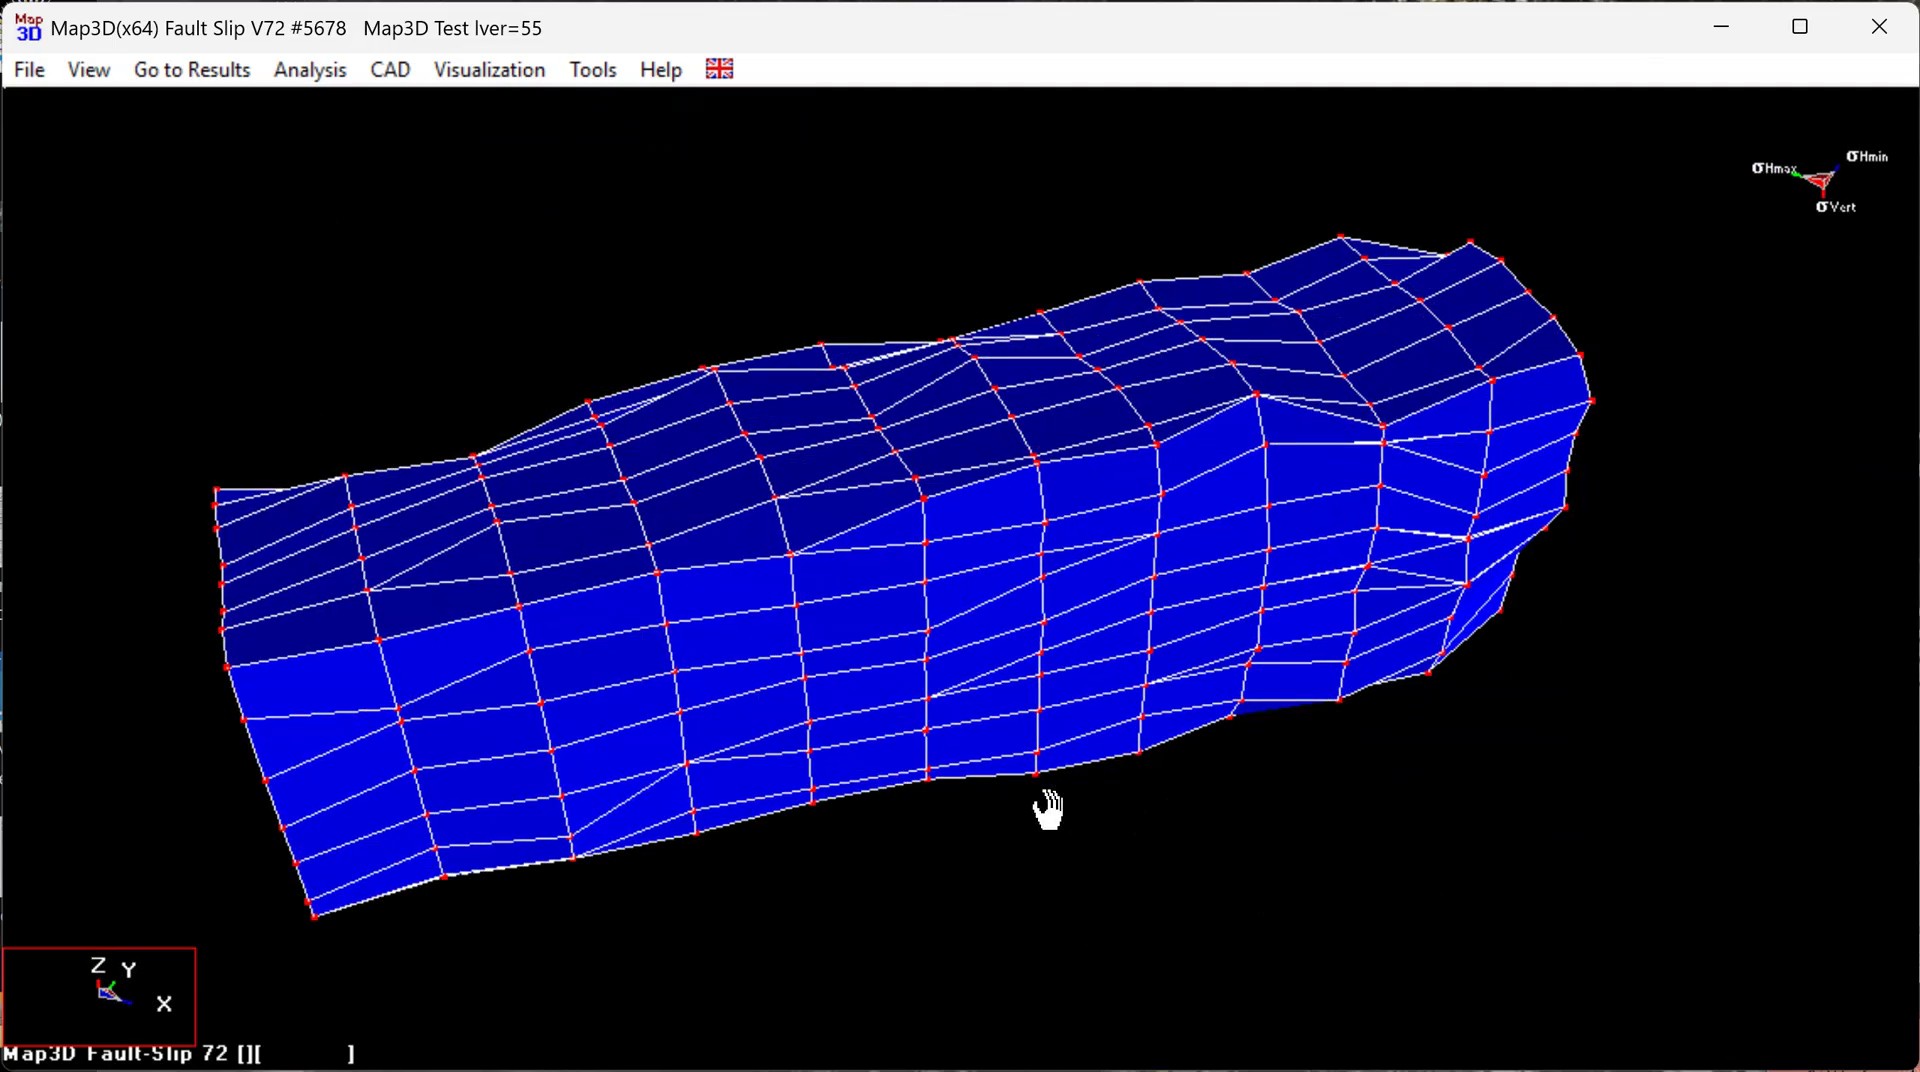
Task: Click the Map3D Fault-Slip 72 status text
Action: pos(115,1054)
